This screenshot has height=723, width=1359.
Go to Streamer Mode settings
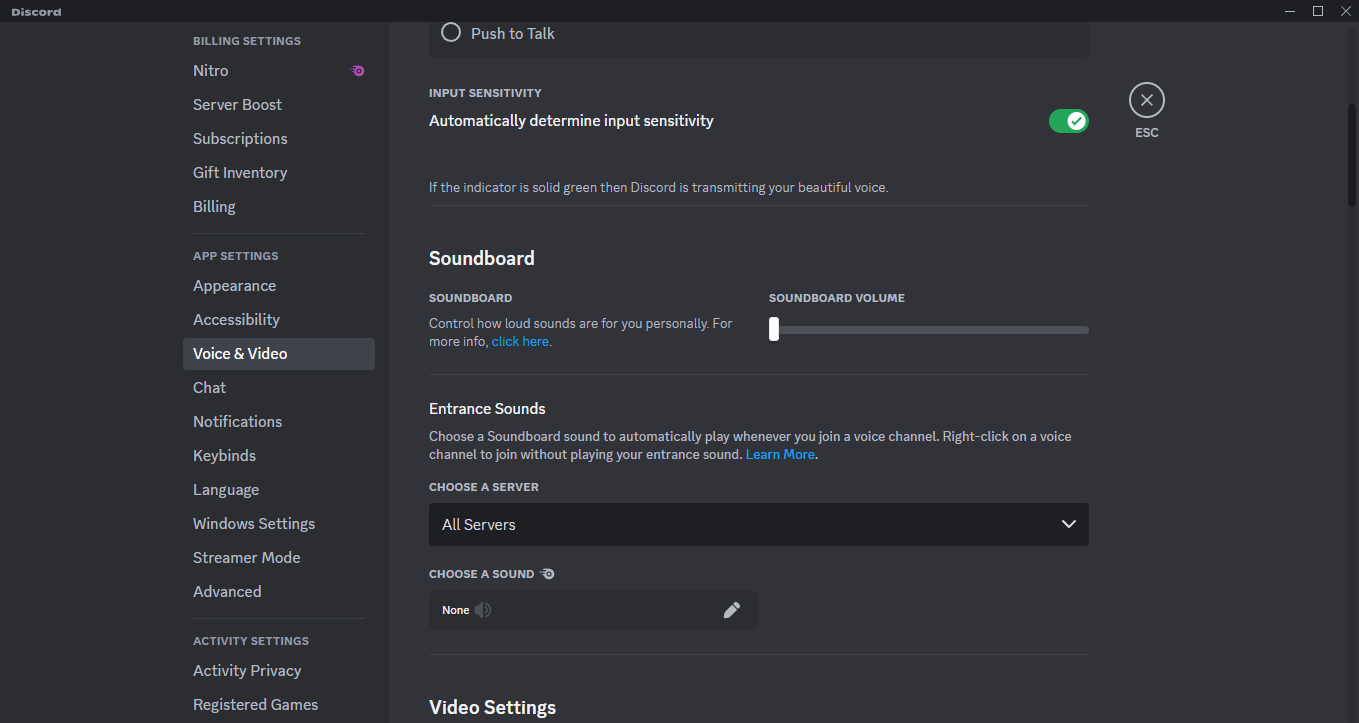click(279, 558)
